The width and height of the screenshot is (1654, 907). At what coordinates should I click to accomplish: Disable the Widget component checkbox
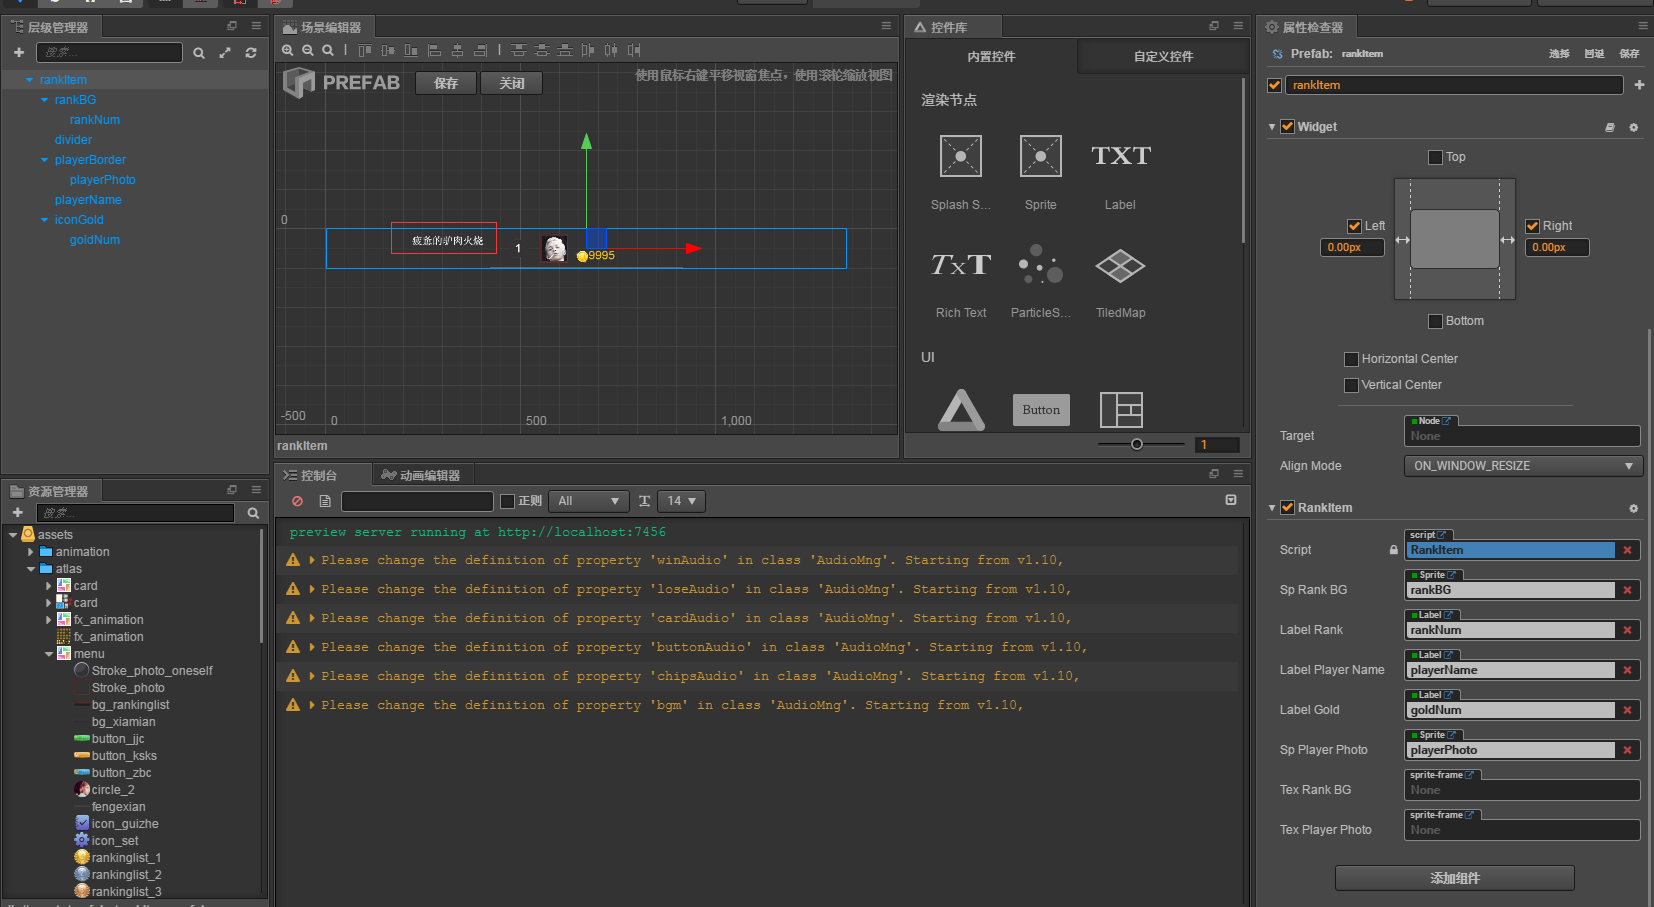click(1287, 127)
